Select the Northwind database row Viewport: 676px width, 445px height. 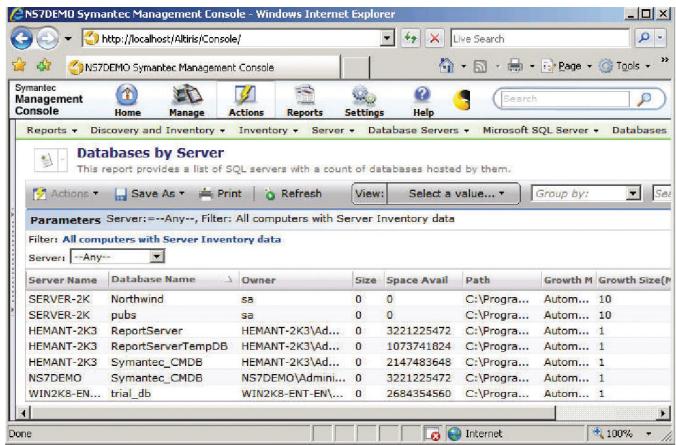[348, 299]
